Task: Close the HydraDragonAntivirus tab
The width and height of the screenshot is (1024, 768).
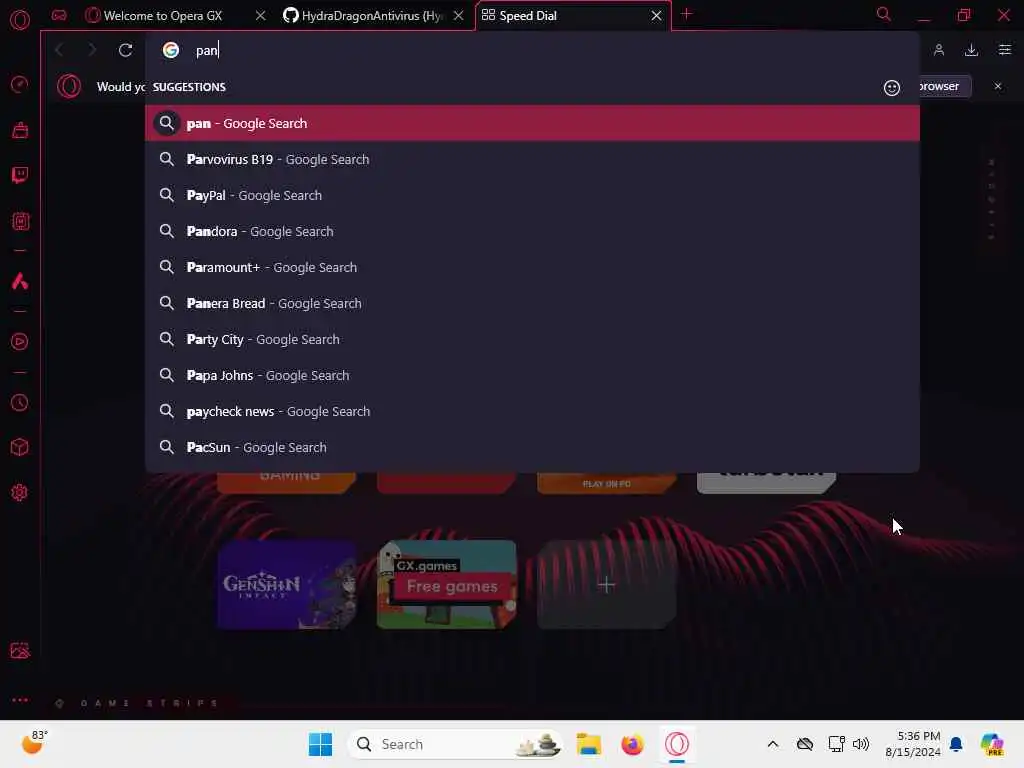Action: coord(458,15)
